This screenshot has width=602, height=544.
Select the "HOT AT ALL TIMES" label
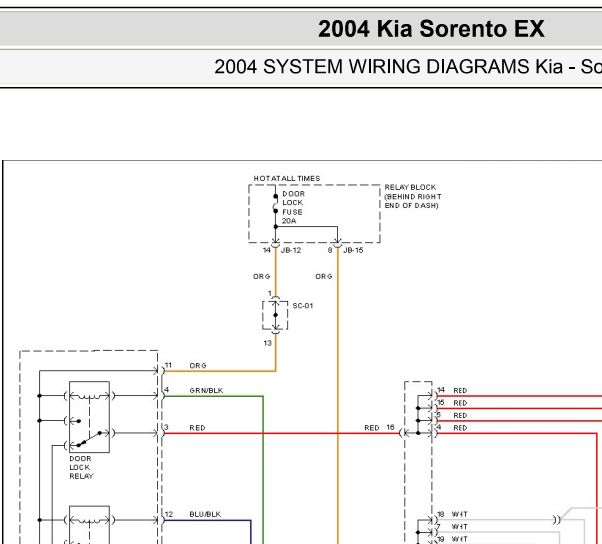click(287, 179)
